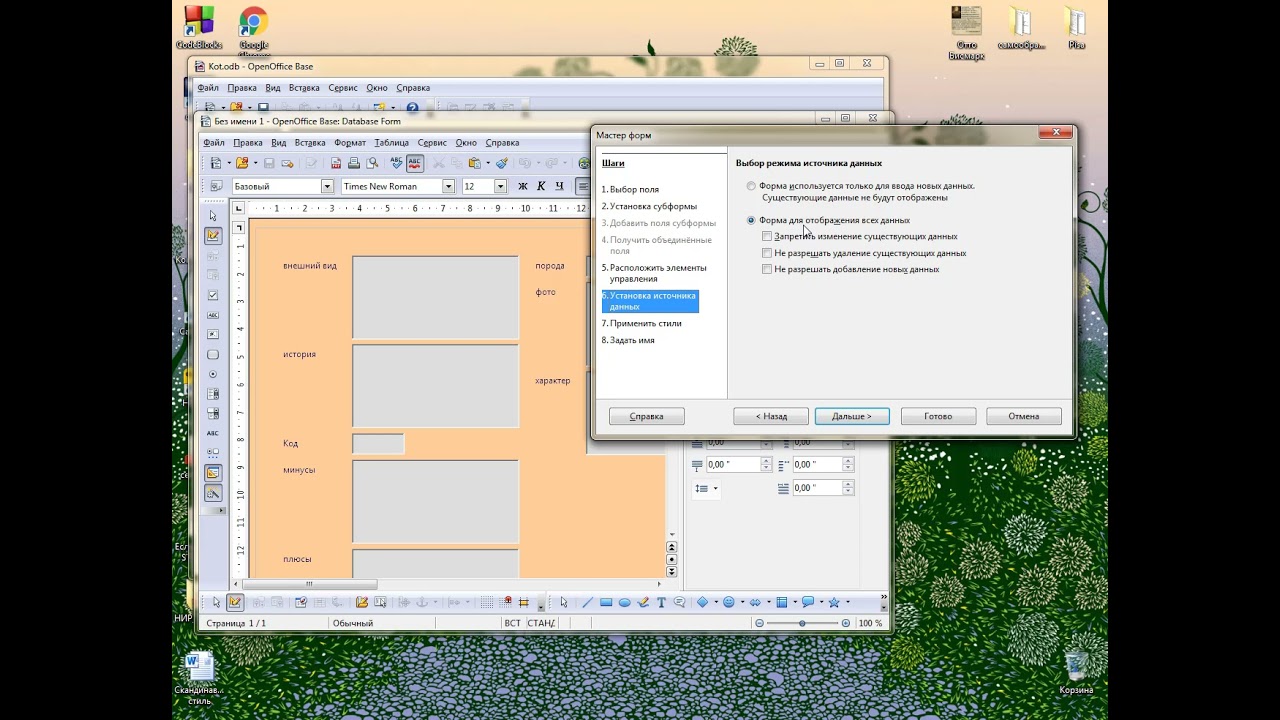The height and width of the screenshot is (720, 1280).
Task: Toggle underline Ч formatting
Action: (559, 186)
